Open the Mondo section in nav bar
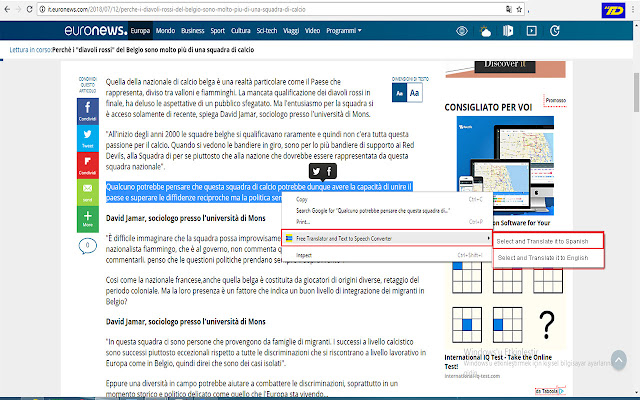 [x=165, y=31]
